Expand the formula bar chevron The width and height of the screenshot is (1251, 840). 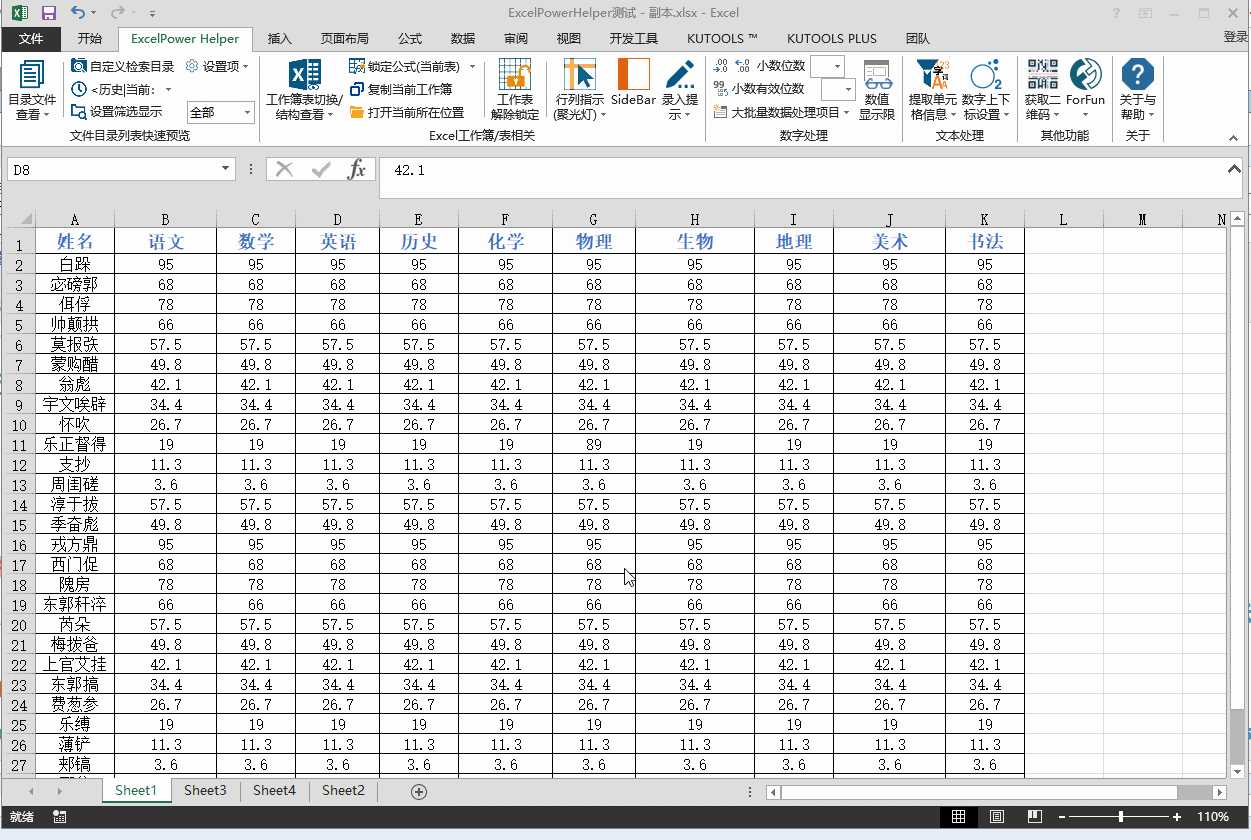1234,168
